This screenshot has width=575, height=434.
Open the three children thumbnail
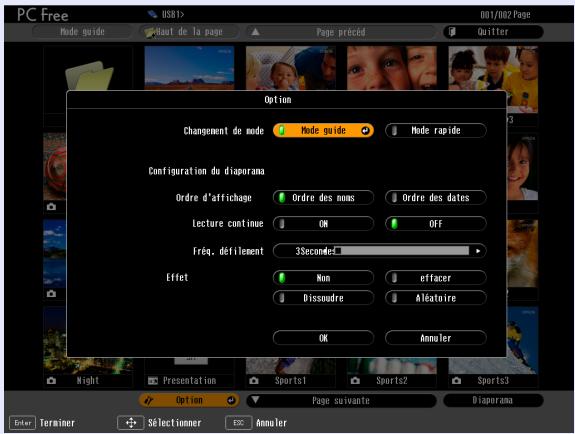493,79
